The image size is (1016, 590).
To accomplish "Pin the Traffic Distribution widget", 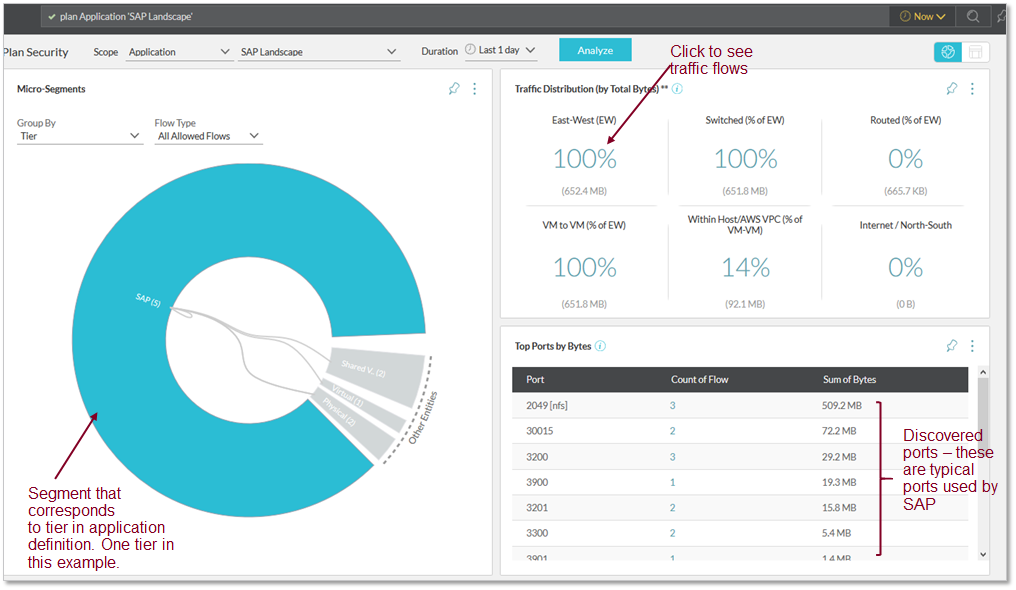I will tap(952, 89).
